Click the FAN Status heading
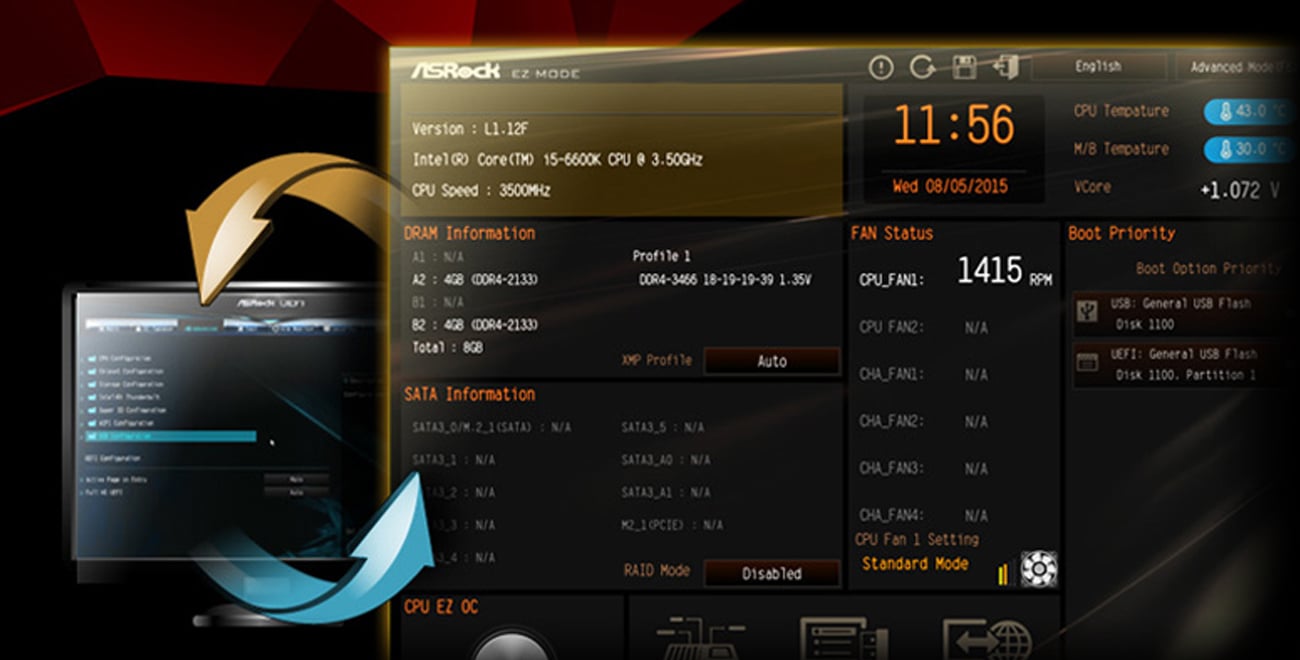 point(892,233)
